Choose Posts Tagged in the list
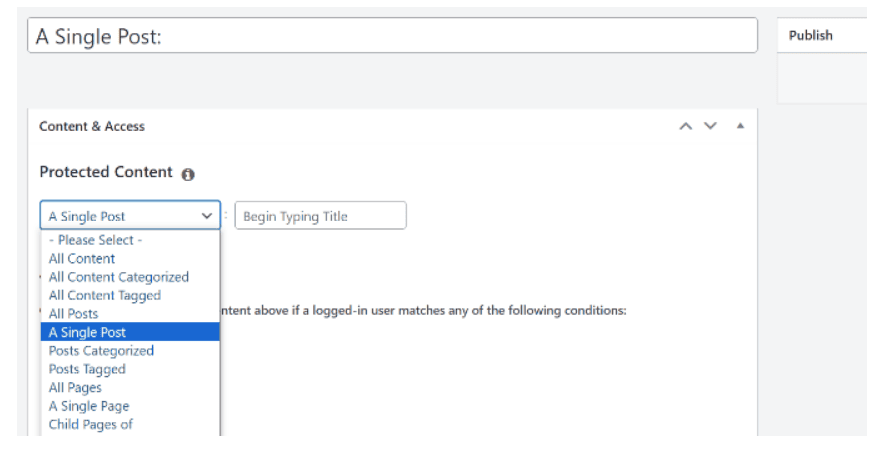This screenshot has height=454, width=883. point(87,369)
